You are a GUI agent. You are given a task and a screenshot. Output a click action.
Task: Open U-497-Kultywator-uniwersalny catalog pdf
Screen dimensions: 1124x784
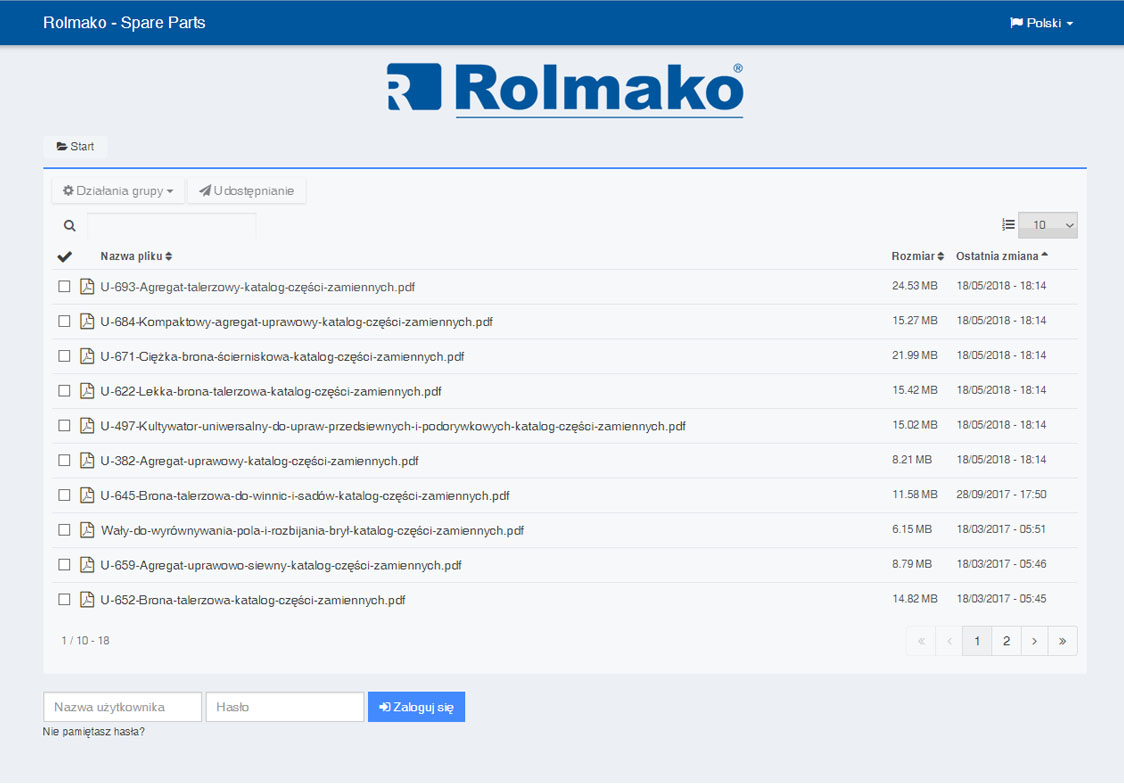tap(393, 426)
